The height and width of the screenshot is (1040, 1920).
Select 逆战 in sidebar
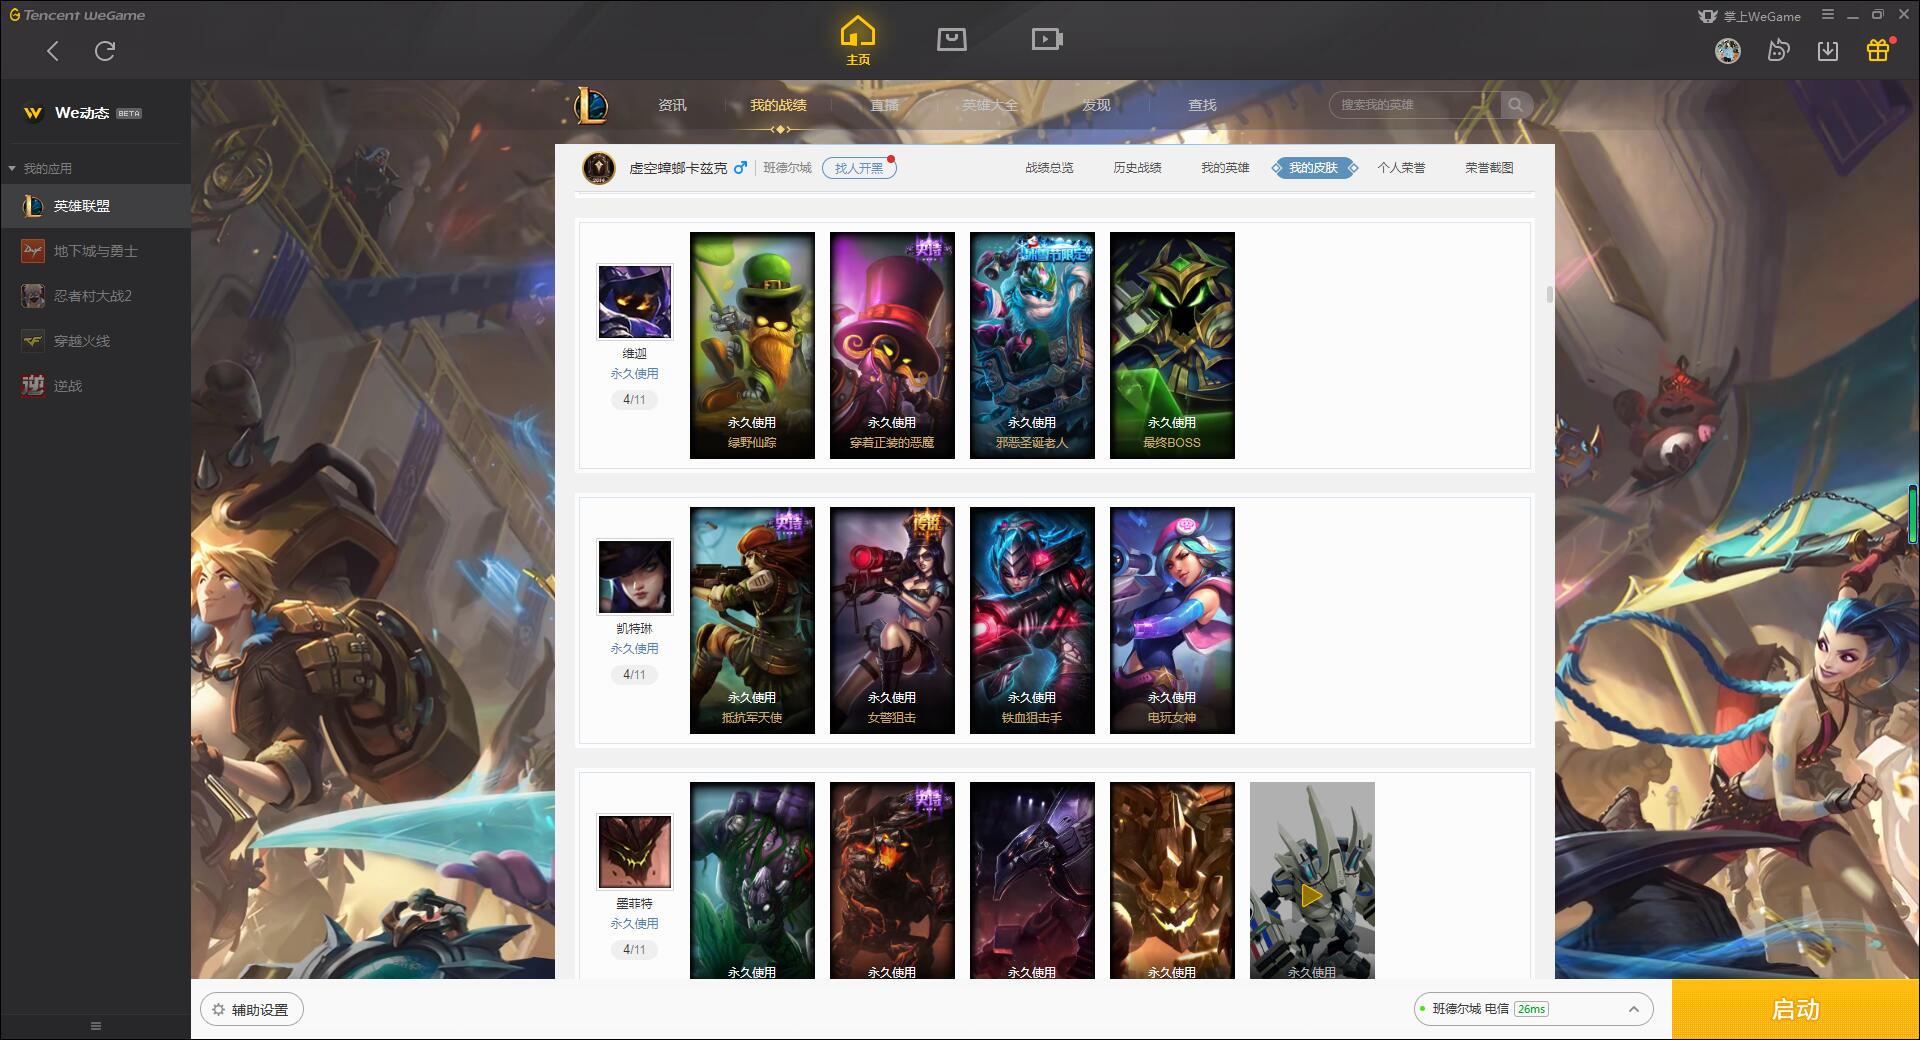[95, 386]
